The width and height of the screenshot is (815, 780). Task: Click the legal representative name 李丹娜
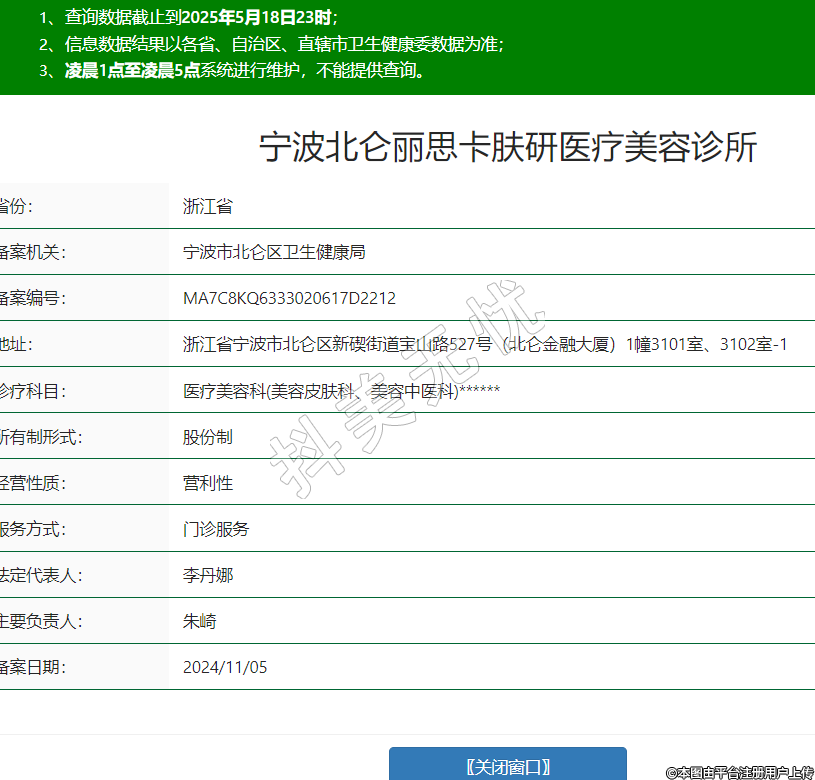[x=208, y=575]
